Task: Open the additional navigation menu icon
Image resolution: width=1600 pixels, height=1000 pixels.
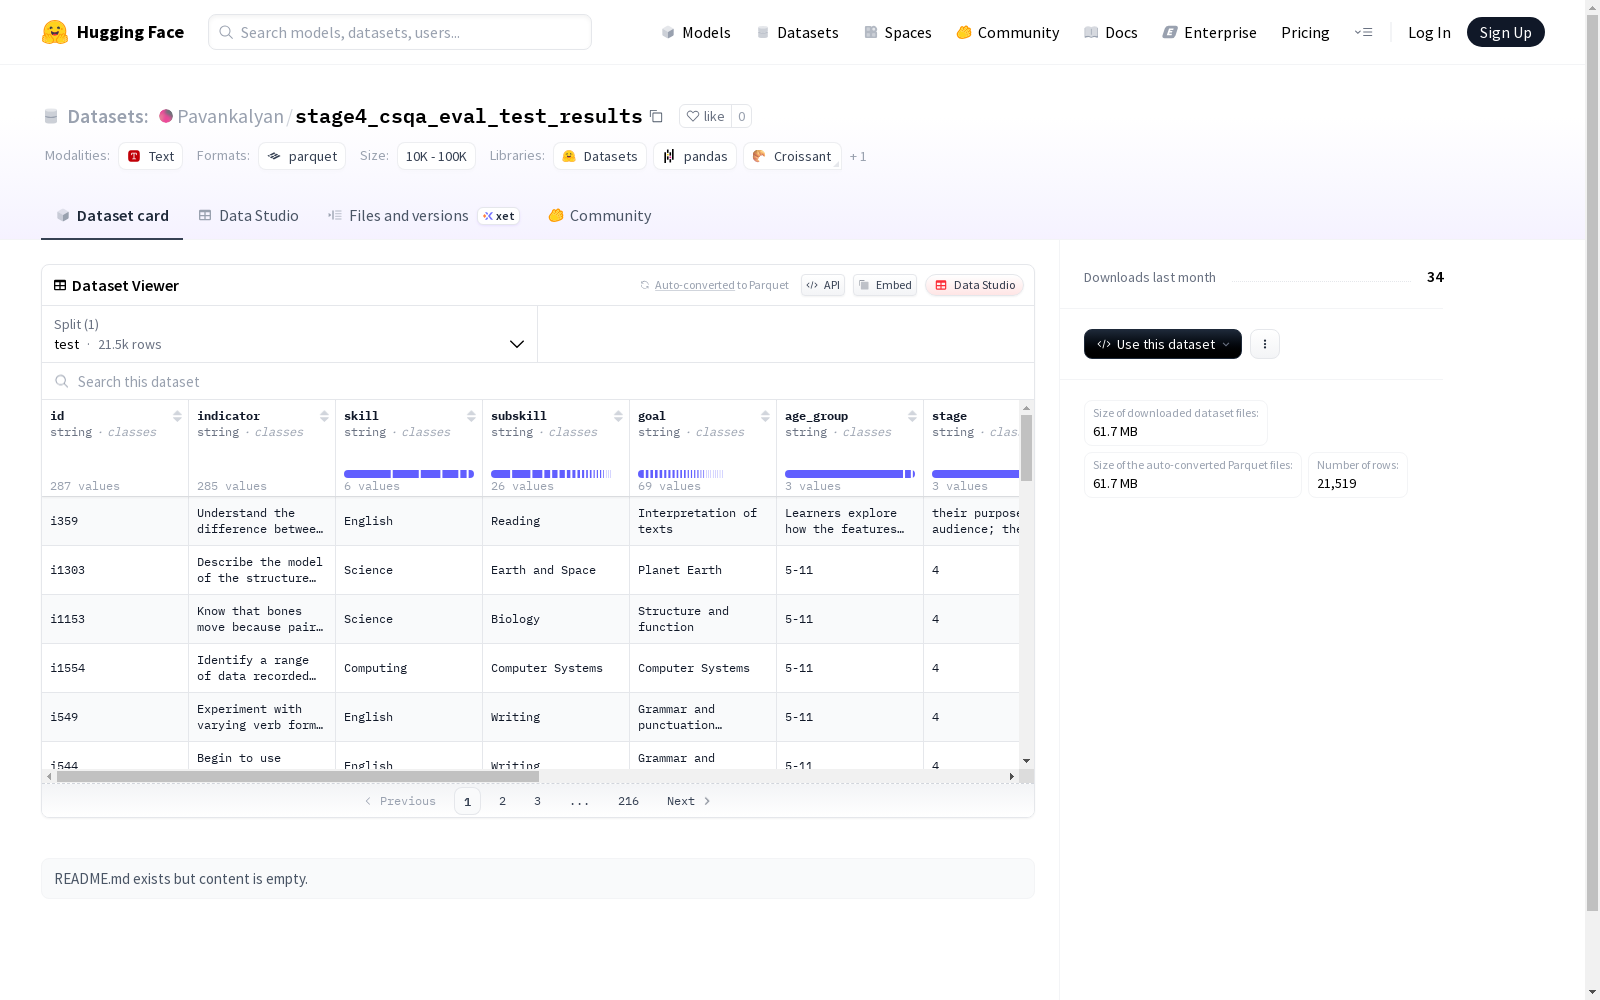Action: point(1363,32)
